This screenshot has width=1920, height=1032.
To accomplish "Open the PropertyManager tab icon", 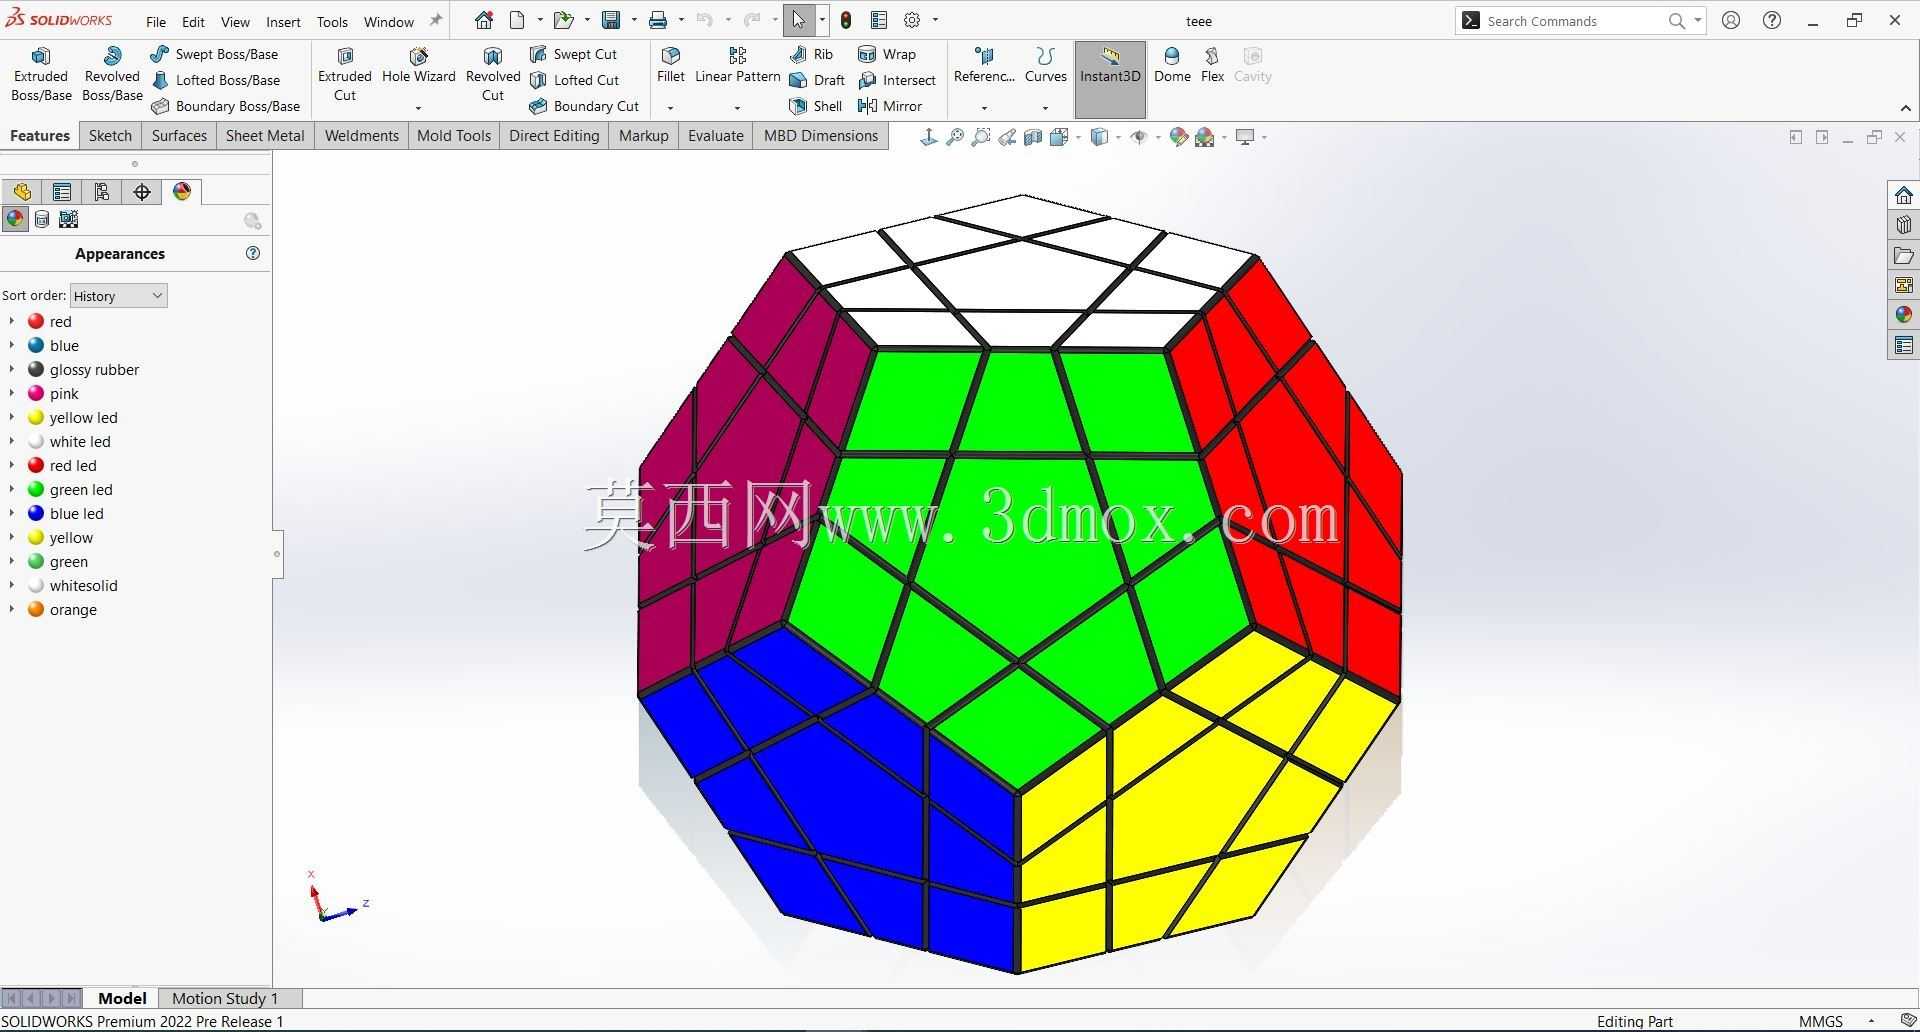I will [x=62, y=192].
